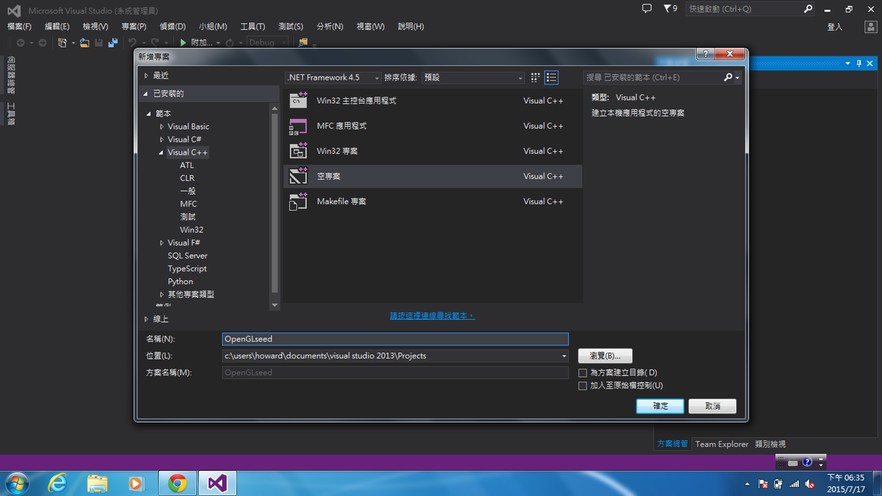Open the feedback speech bubble icon
The width and height of the screenshot is (882, 496).
tap(647, 8)
